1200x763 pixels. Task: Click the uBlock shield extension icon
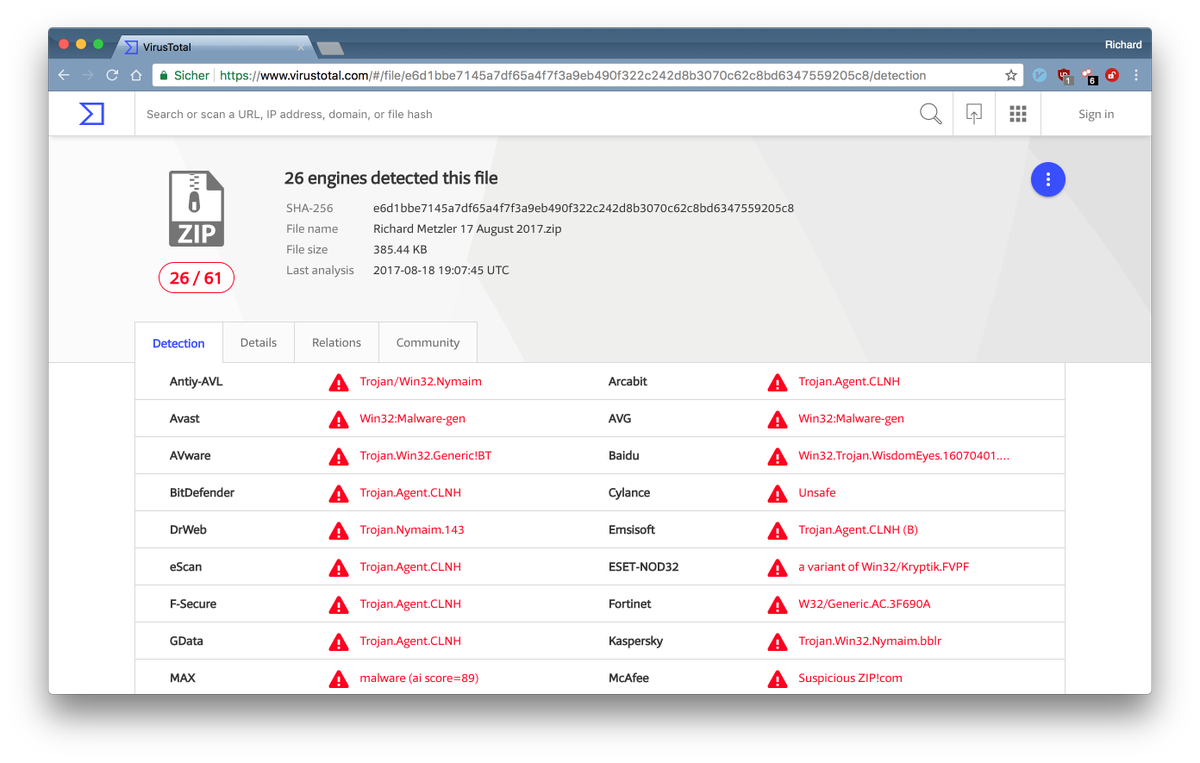point(1064,75)
